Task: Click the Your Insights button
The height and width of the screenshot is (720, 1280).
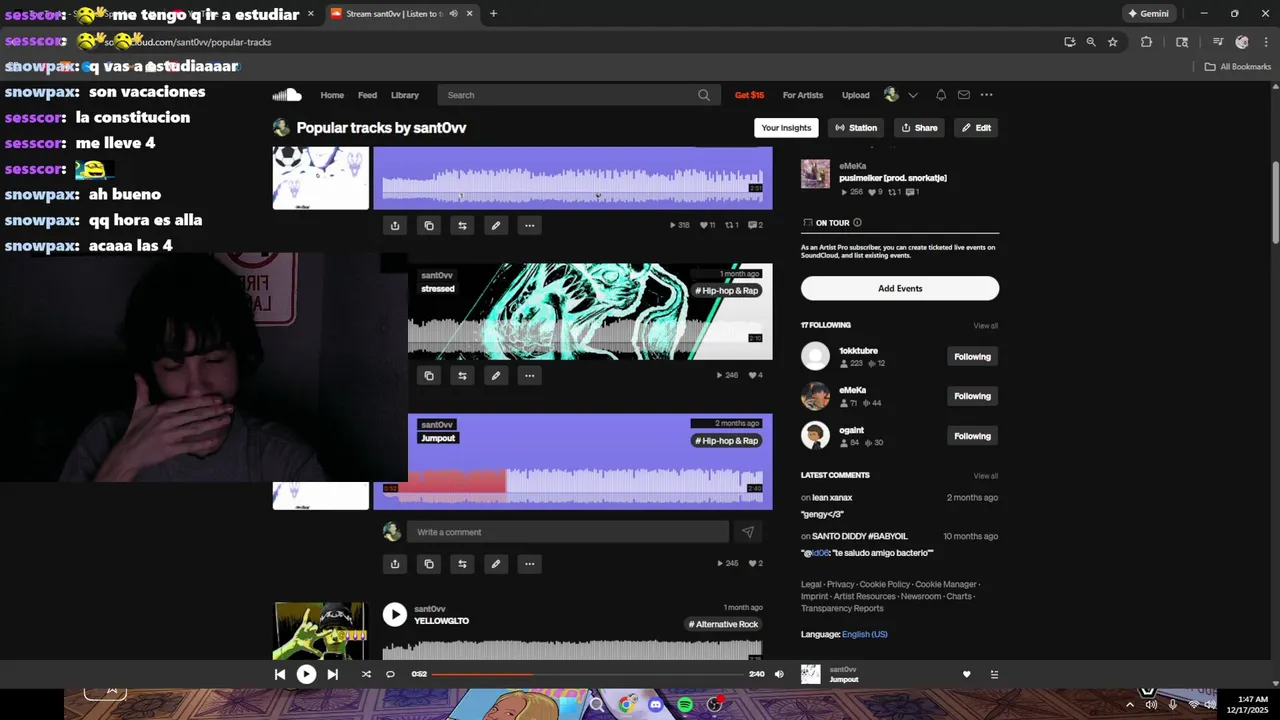Action: point(786,128)
